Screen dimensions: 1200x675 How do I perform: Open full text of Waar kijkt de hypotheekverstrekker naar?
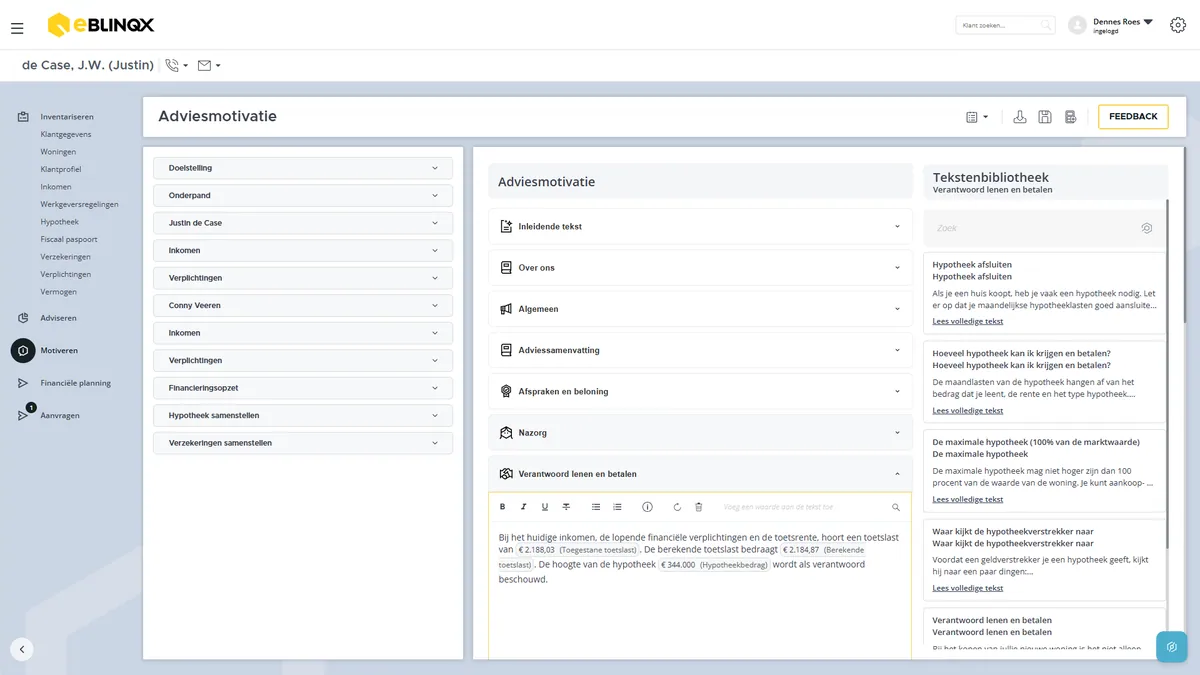968,588
